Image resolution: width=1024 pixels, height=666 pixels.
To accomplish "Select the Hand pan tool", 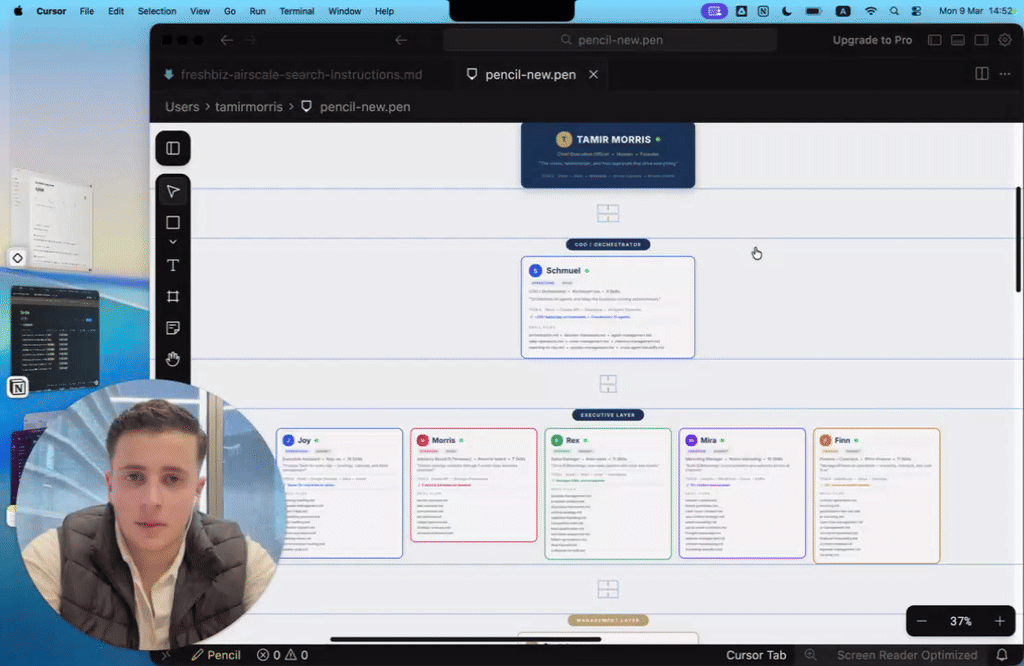I will point(173,359).
